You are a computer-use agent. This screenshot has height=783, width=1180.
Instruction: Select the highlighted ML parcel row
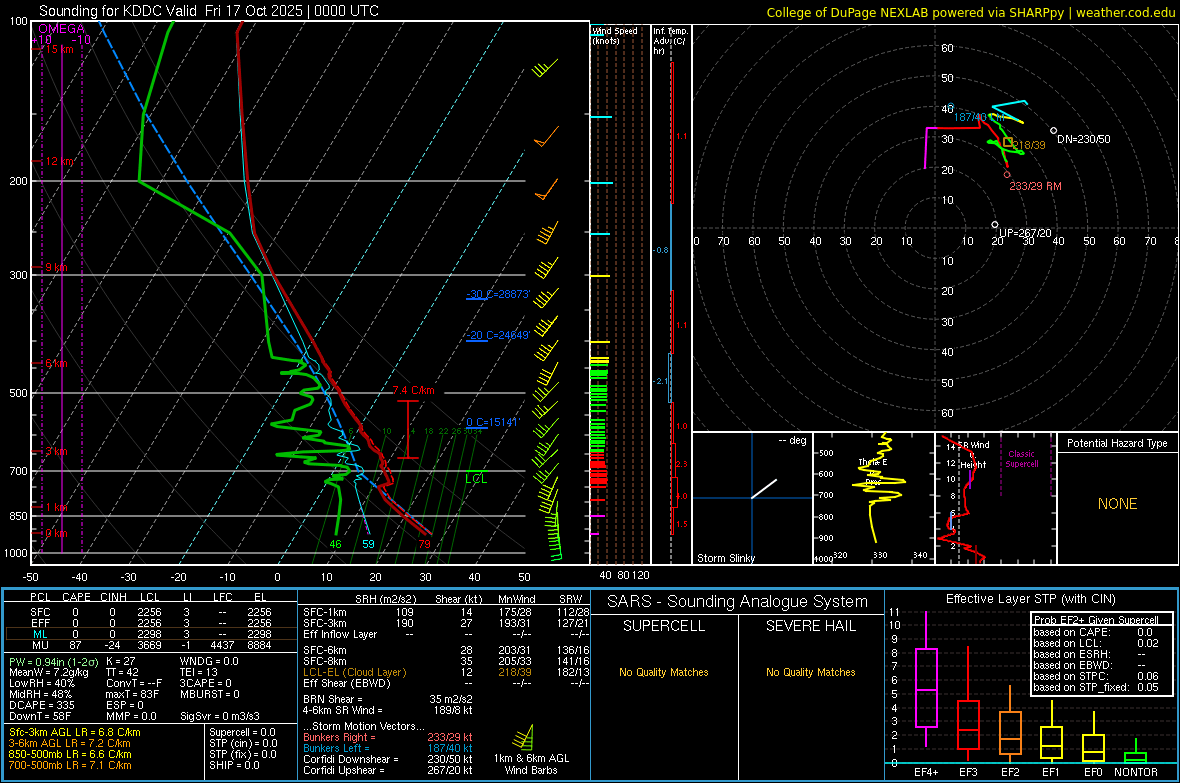[x=151, y=634]
